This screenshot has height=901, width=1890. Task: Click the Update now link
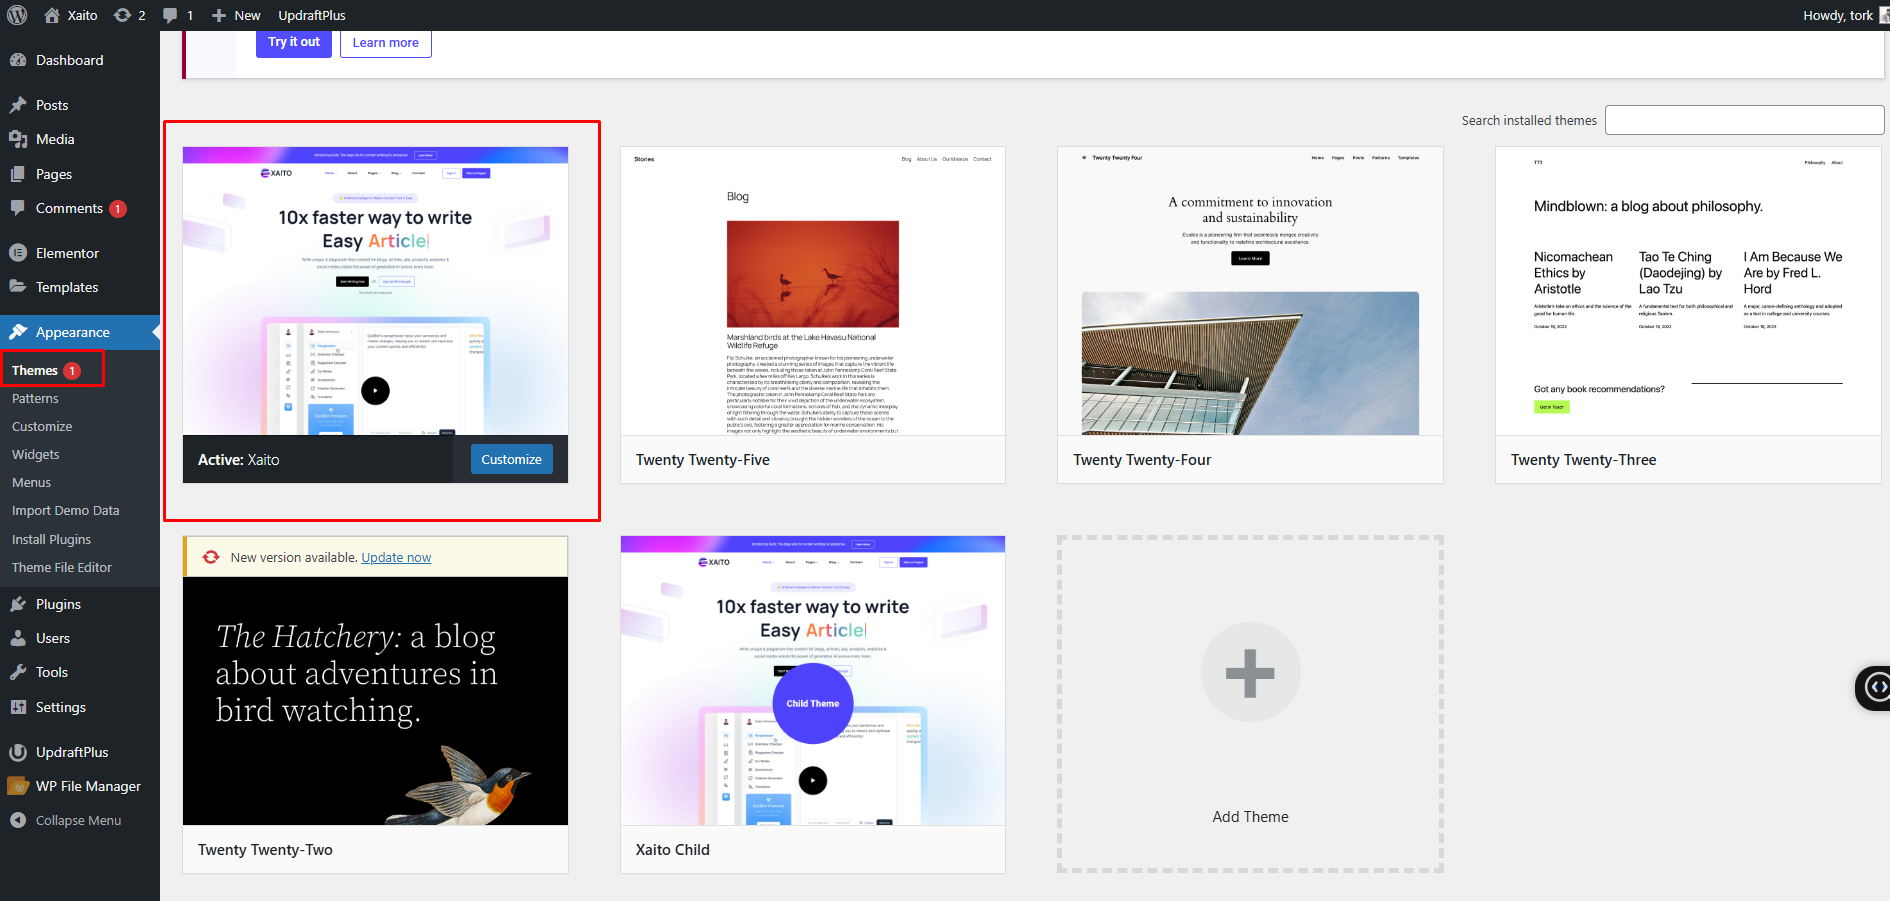point(396,558)
